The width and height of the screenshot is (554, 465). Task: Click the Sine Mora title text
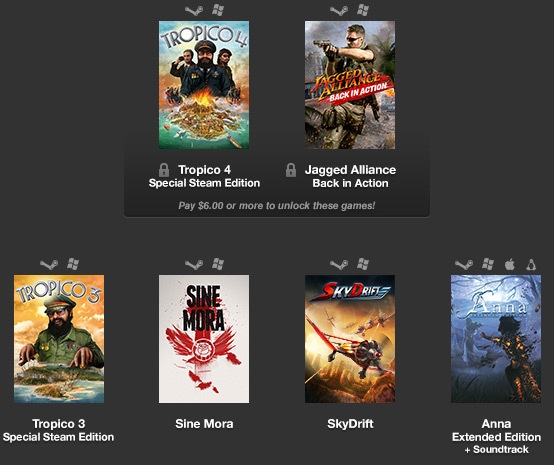pos(204,424)
